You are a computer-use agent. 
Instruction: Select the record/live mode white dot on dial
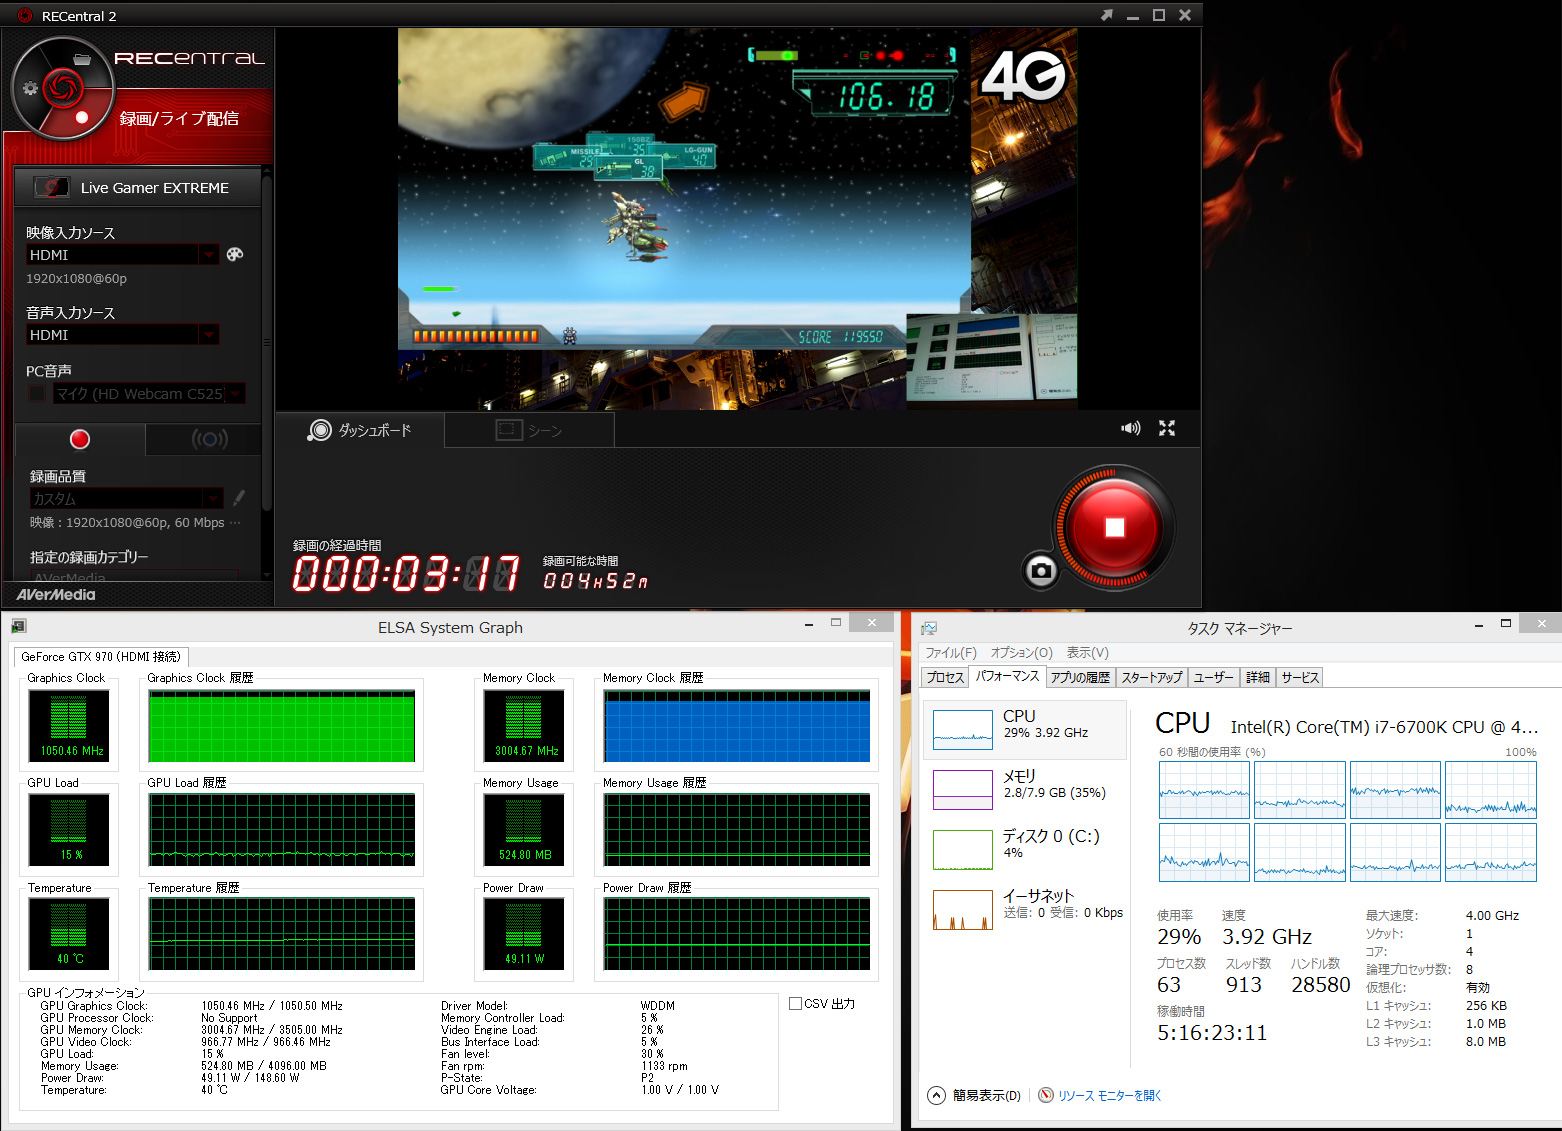[82, 117]
